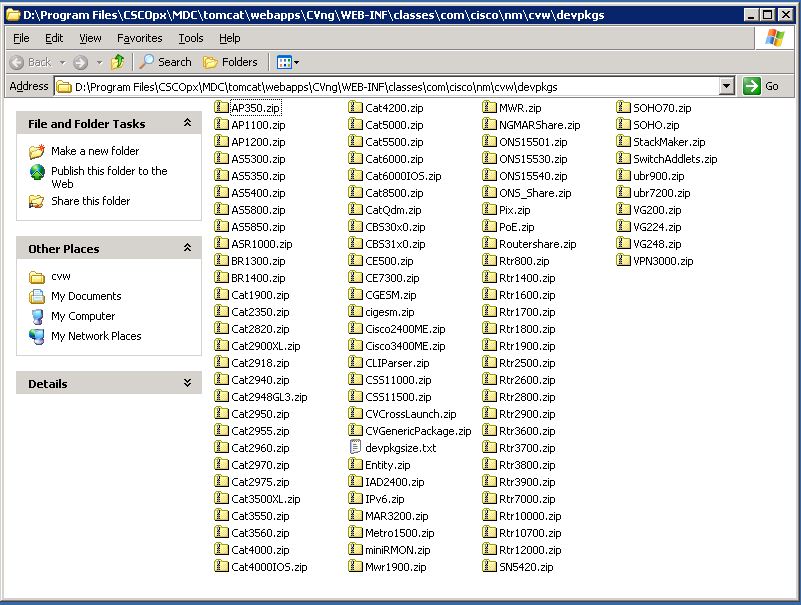
Task: Click the Go button
Action: point(761,86)
